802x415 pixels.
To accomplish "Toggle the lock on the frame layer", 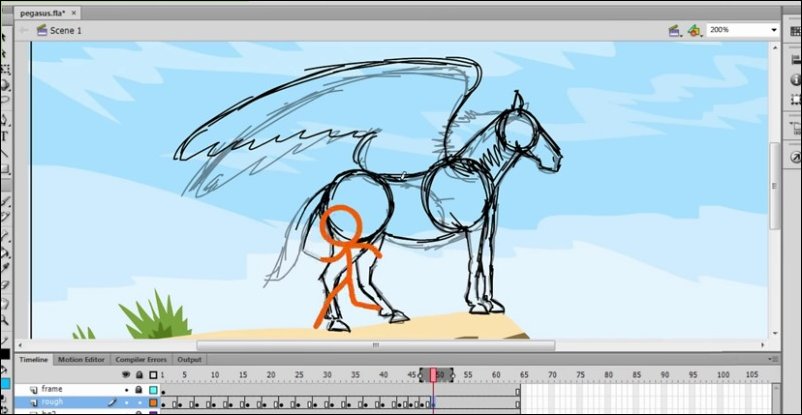I will click(x=139, y=389).
